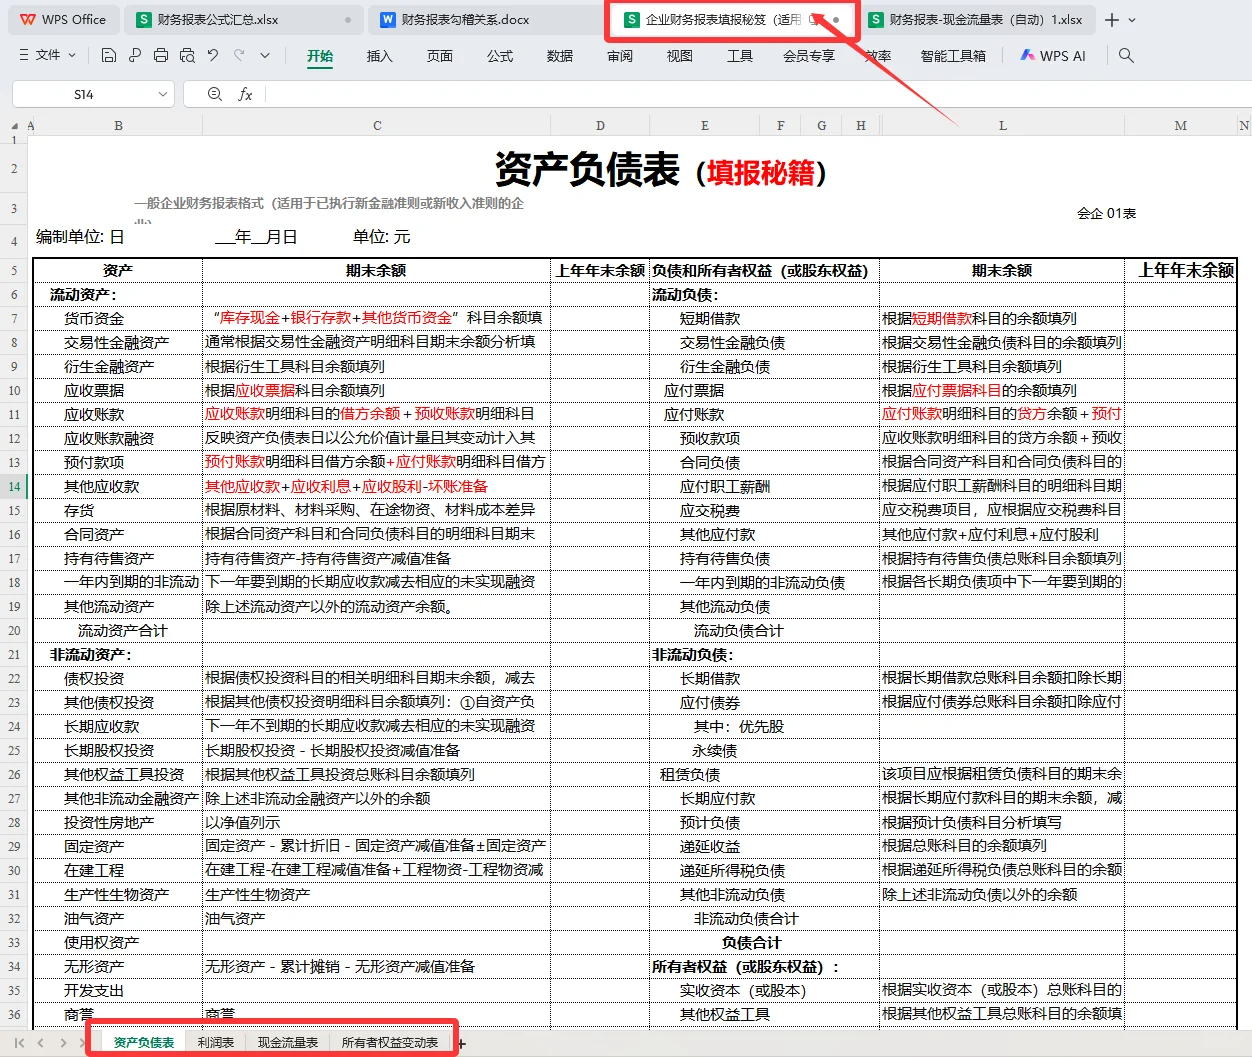
Task: Click the zoom magnifier icon beside formula bar
Action: click(x=214, y=94)
